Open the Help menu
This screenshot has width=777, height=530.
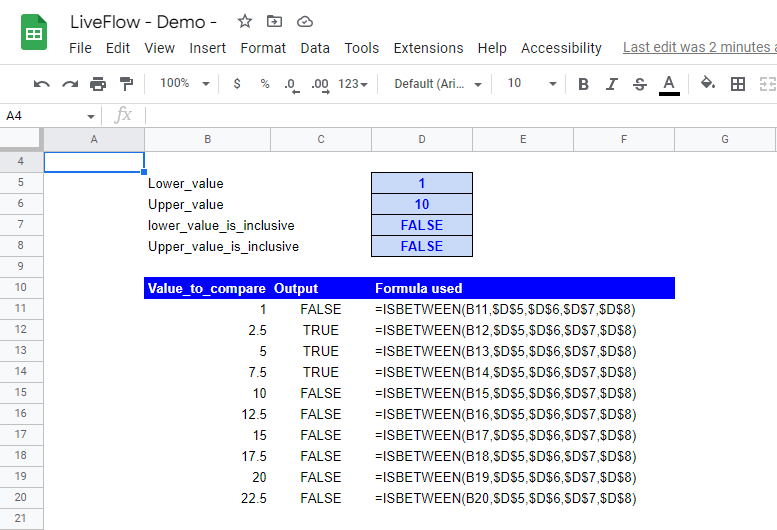[492, 48]
